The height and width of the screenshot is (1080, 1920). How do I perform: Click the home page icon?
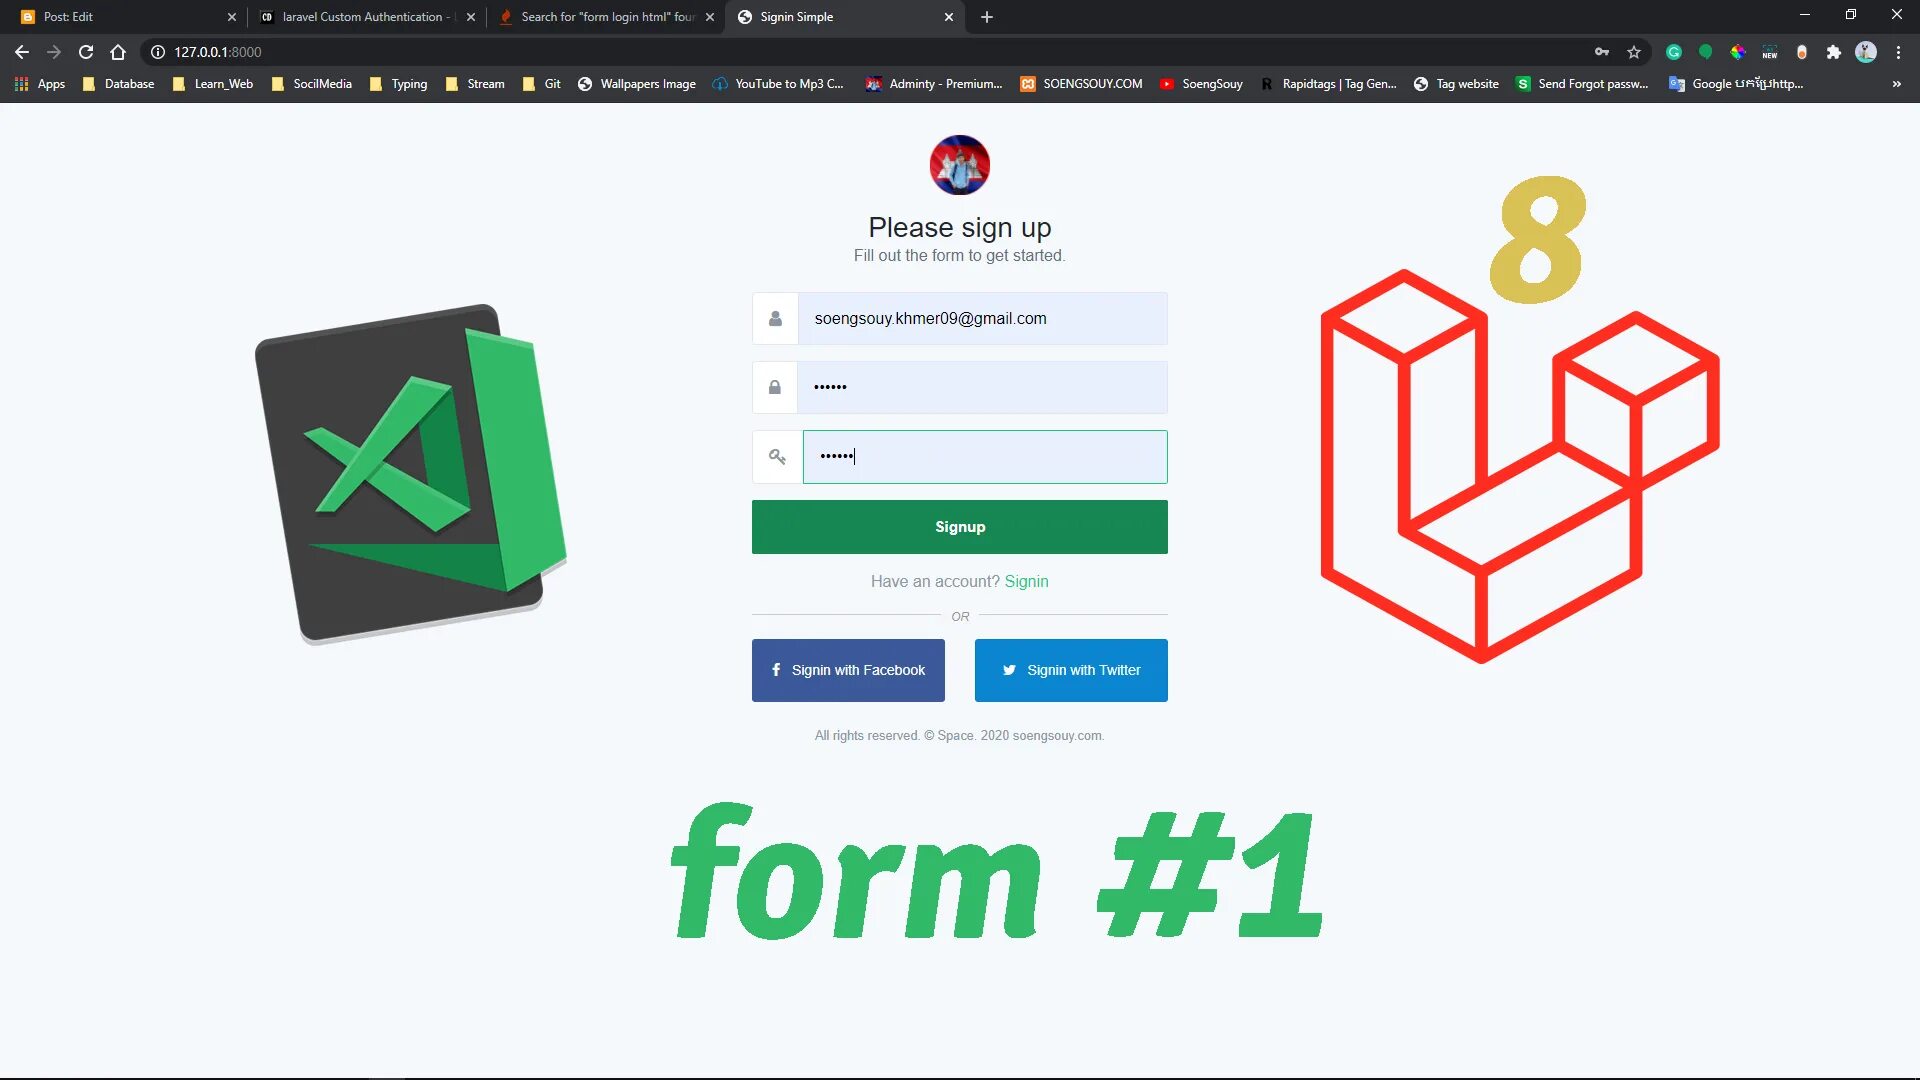[118, 52]
